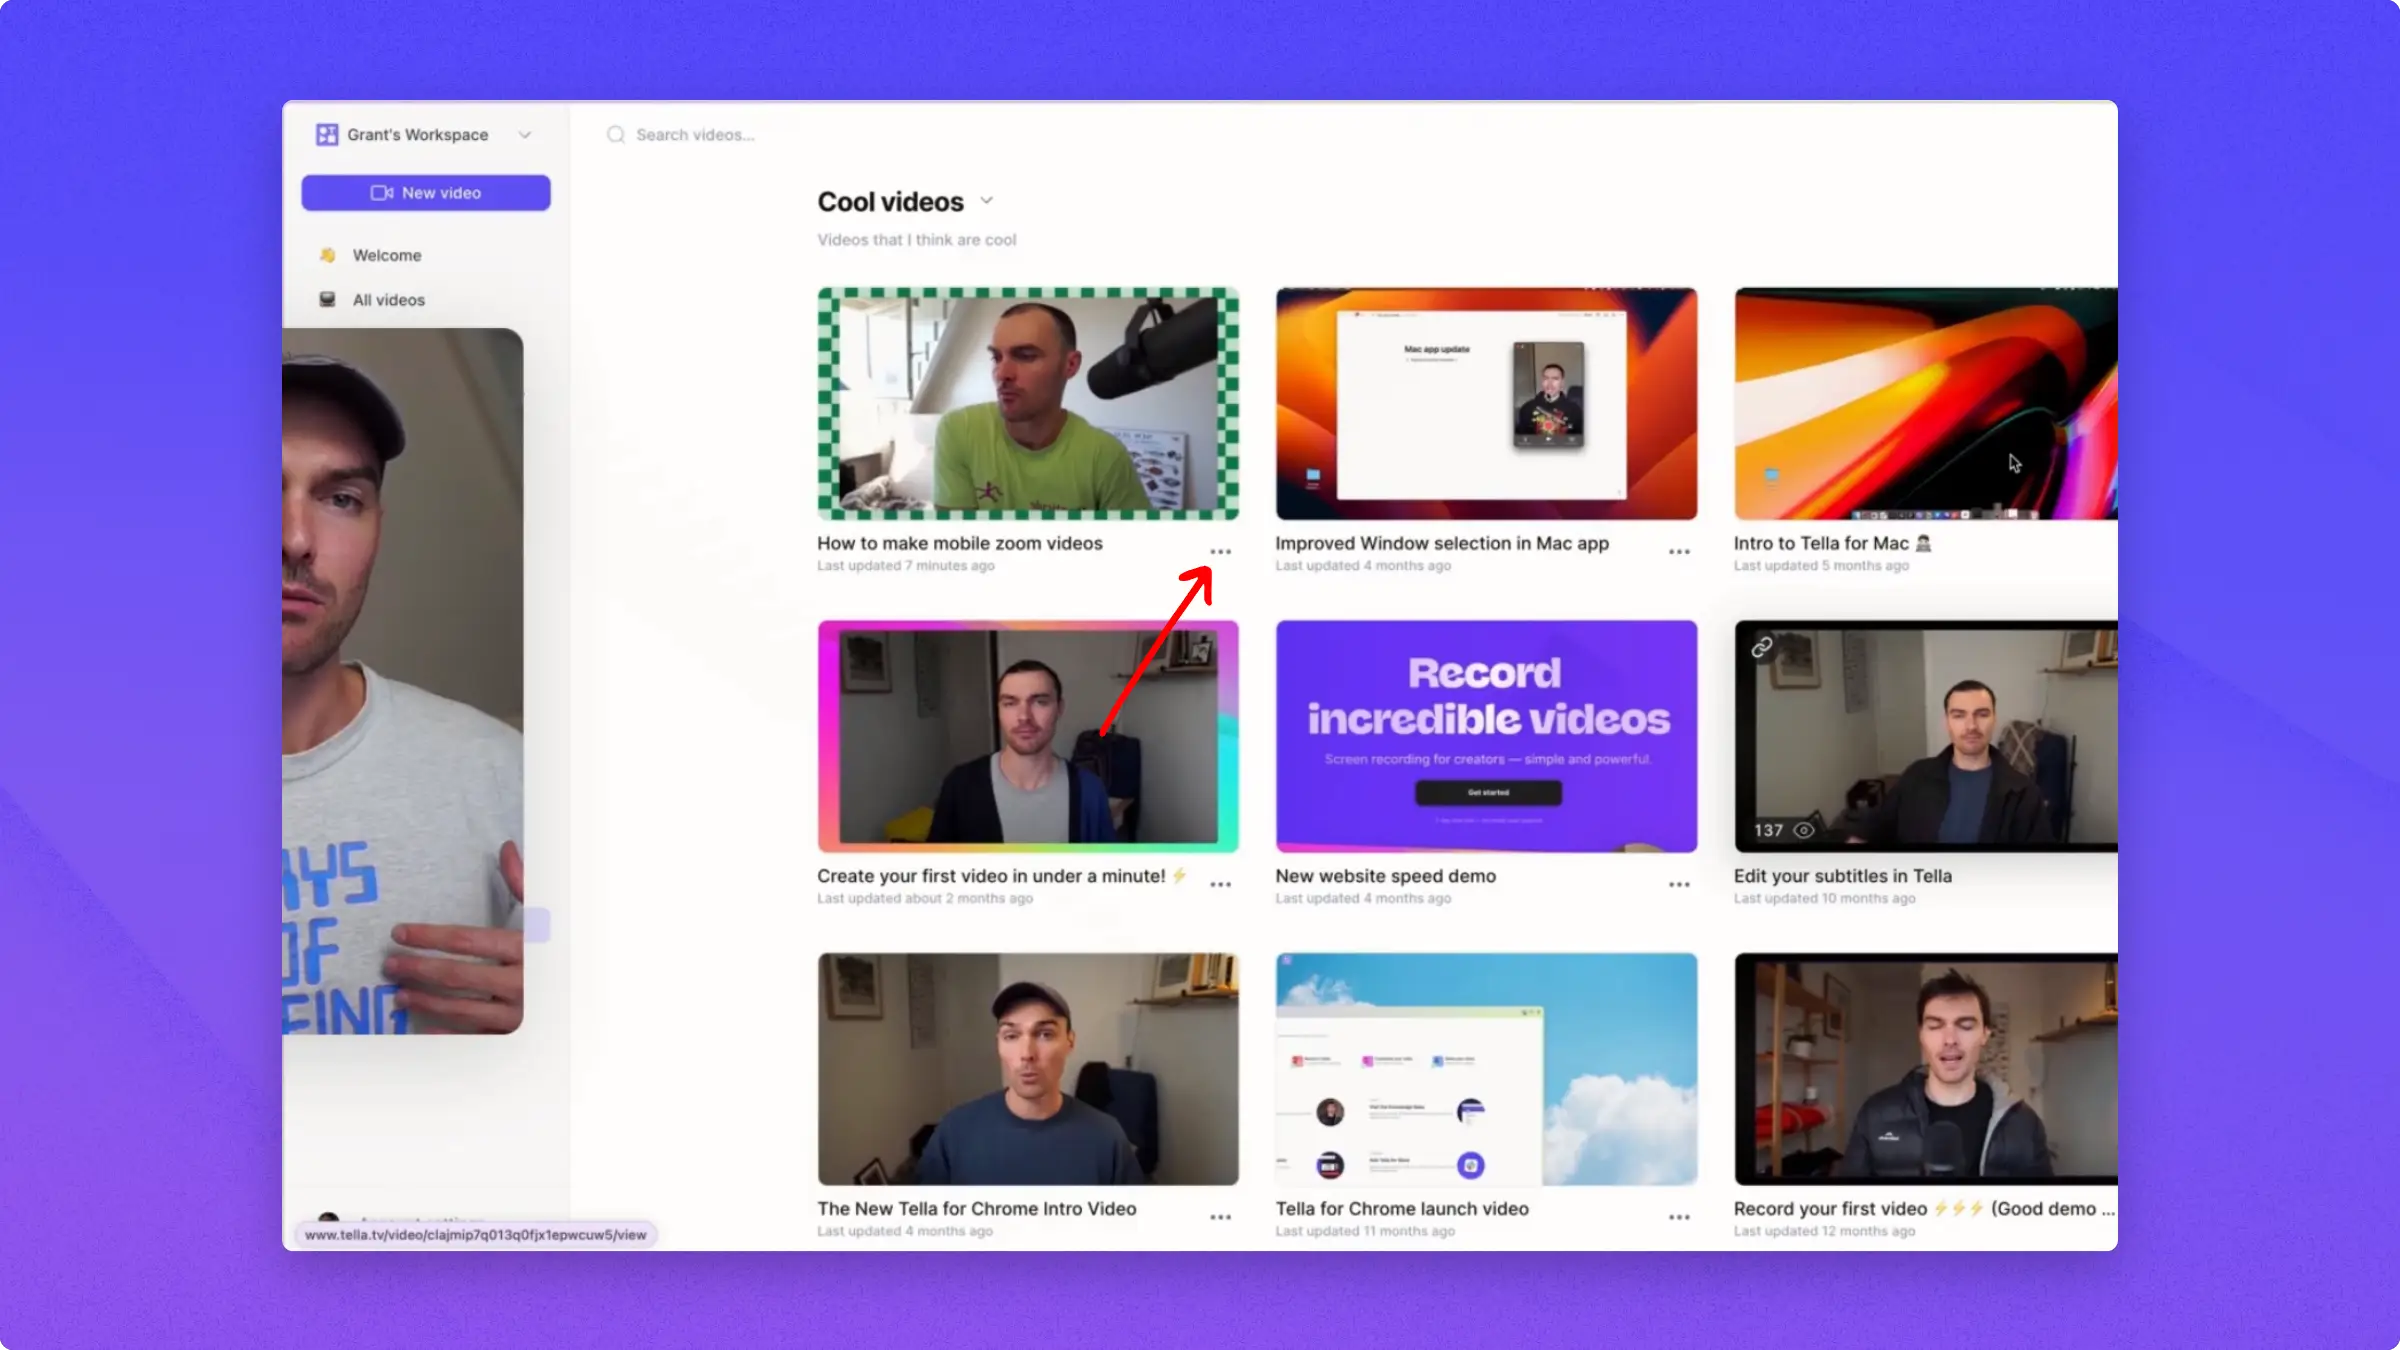Click 'Last updated 11 months ago' text

click(1365, 1231)
